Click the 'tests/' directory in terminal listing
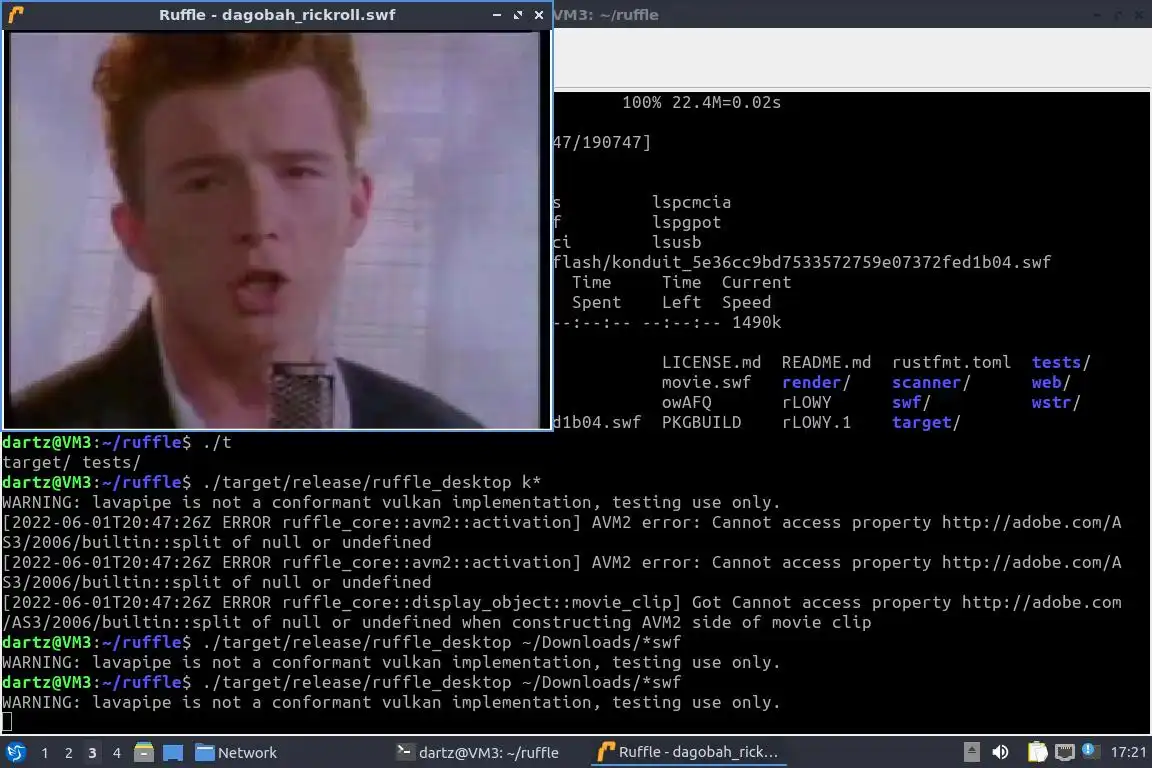Image resolution: width=1152 pixels, height=768 pixels. [1061, 362]
